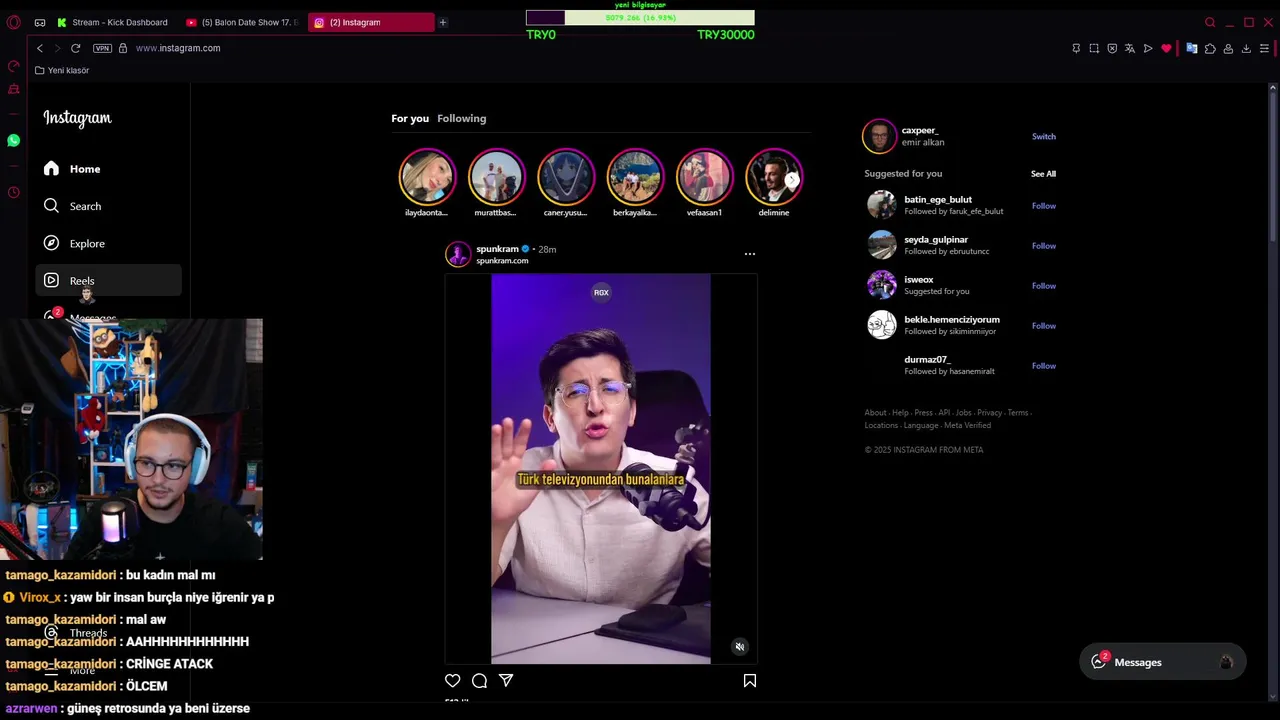Click the player send arrow icon
This screenshot has height=720, width=1280.
[x=1148, y=48]
